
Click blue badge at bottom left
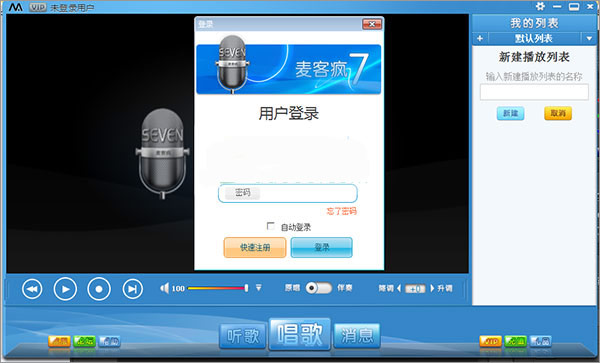(109, 341)
